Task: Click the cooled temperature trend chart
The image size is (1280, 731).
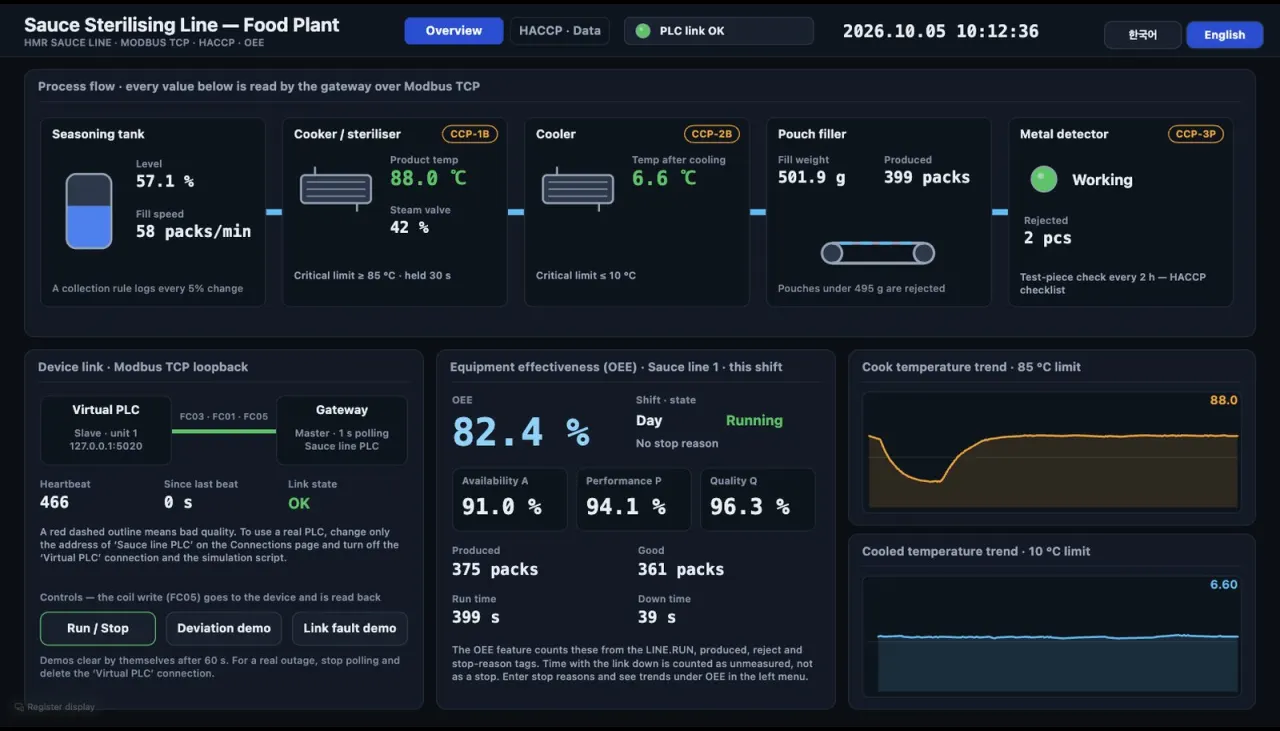Action: click(x=1052, y=634)
